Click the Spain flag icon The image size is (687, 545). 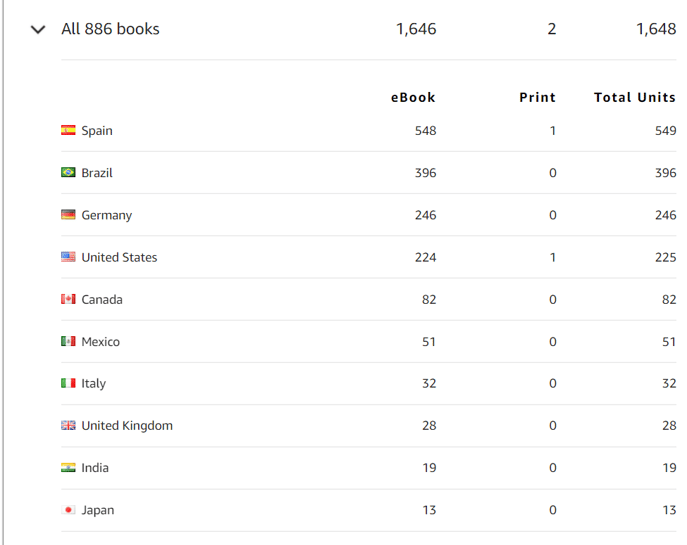(68, 130)
